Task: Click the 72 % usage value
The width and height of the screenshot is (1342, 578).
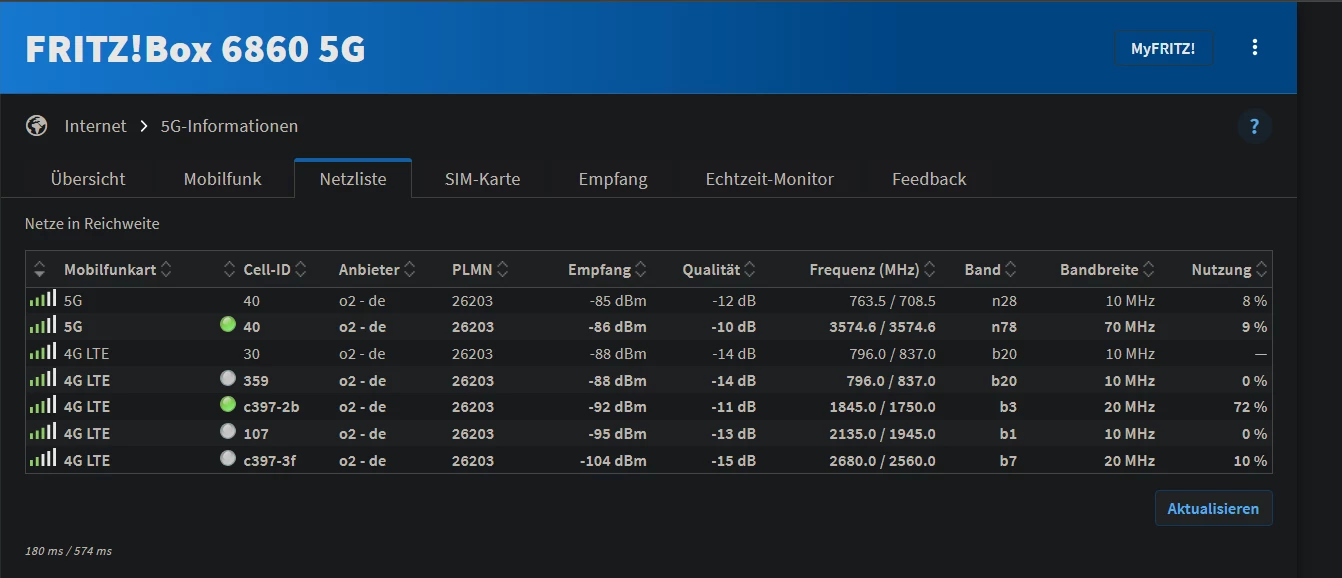Action: (1250, 406)
